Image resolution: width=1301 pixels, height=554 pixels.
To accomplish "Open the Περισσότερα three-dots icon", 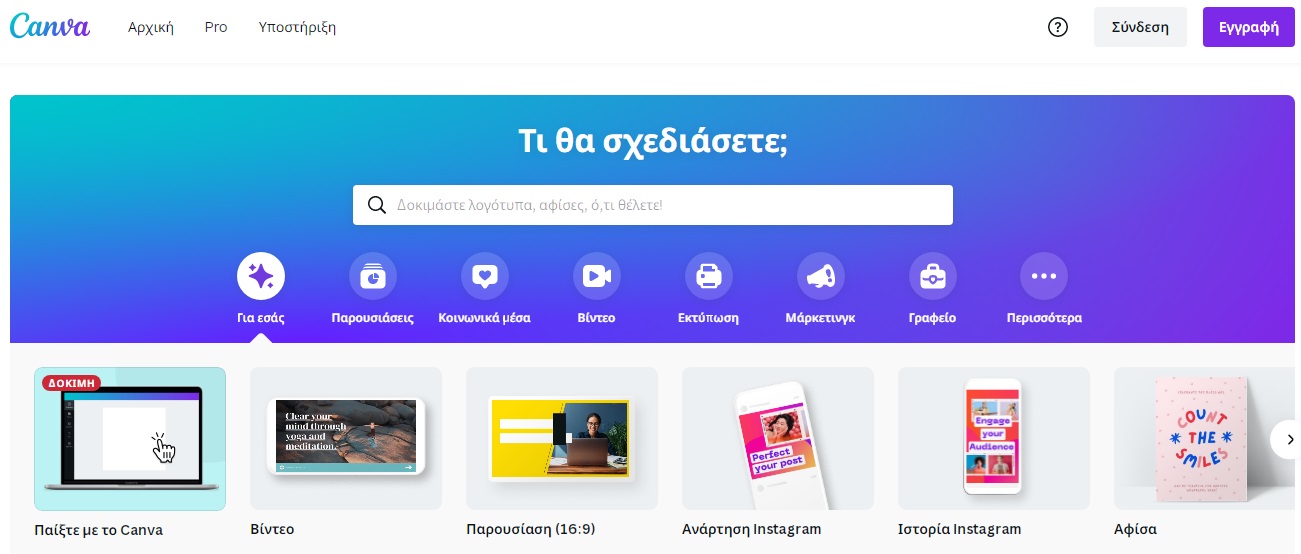I will pos(1044,276).
